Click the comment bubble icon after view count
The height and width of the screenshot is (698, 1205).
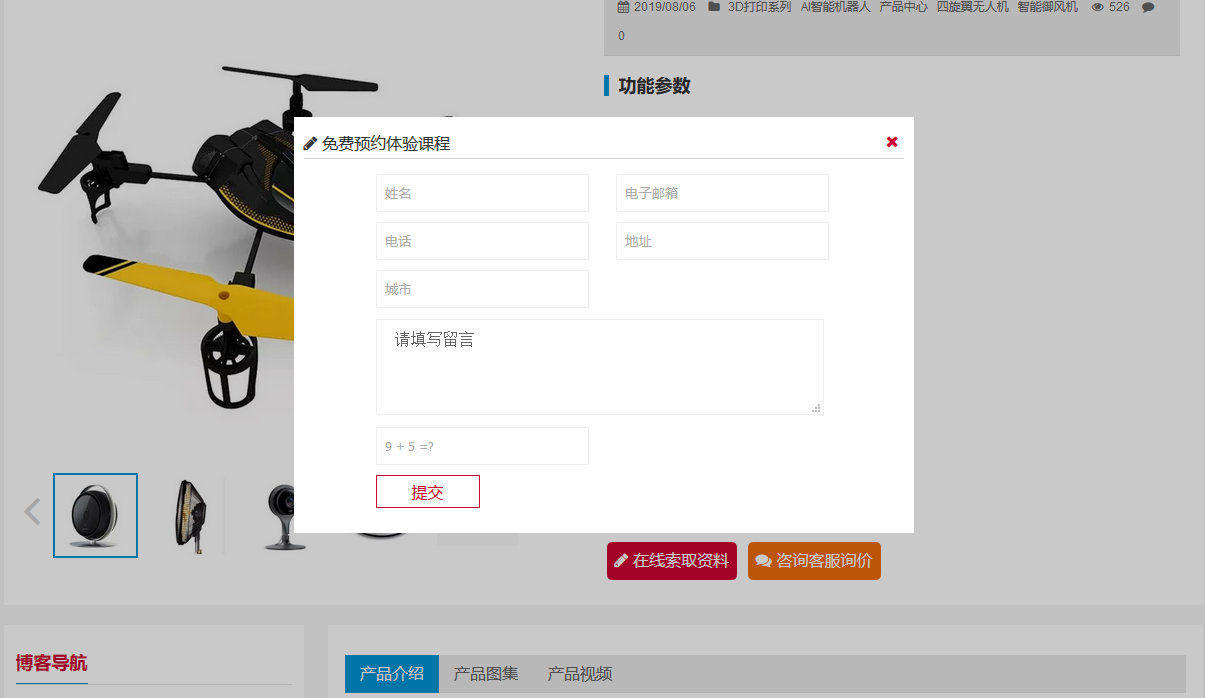pos(1147,7)
